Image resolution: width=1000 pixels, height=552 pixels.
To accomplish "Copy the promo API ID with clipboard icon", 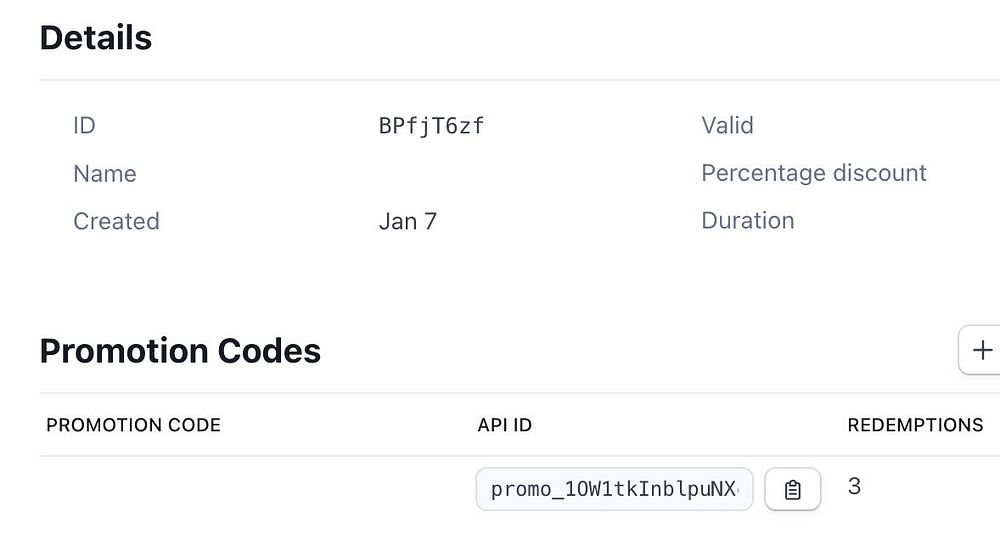I will coord(792,489).
